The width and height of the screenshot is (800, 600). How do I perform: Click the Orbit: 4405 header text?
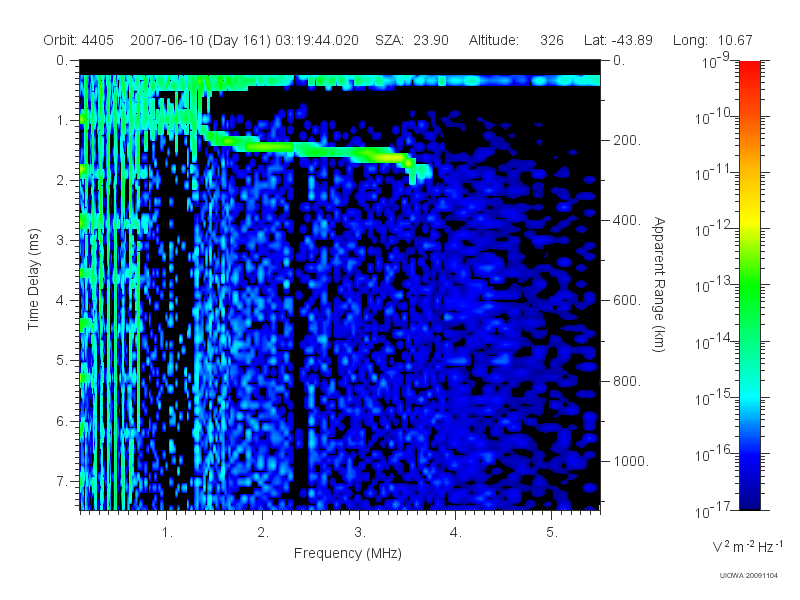79,40
